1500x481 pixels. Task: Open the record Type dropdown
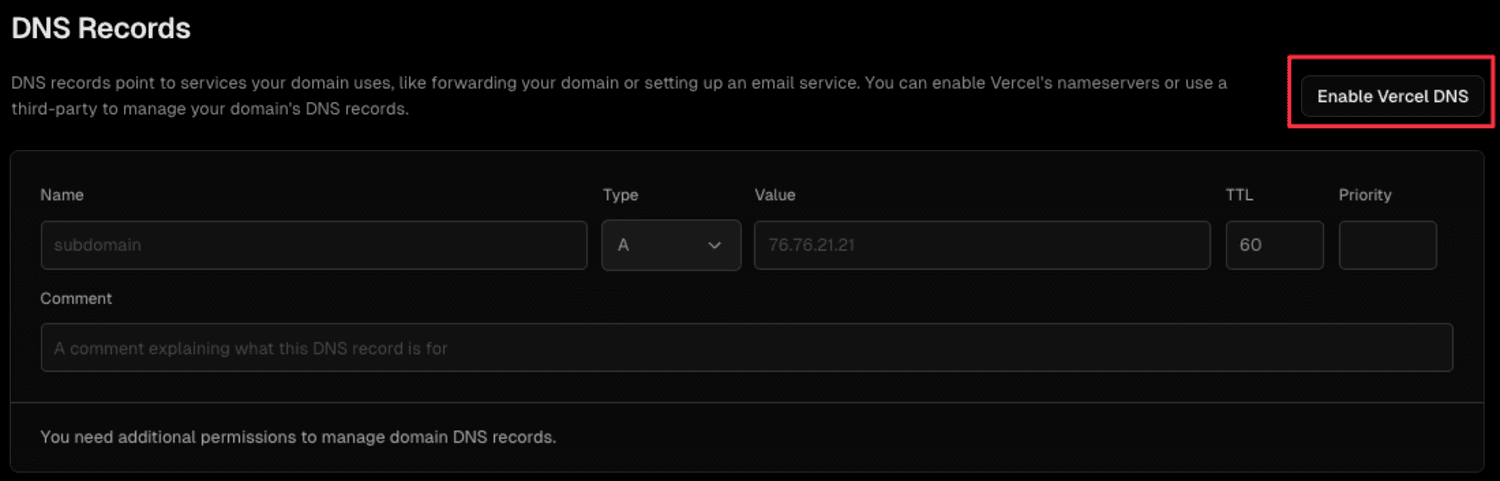[x=670, y=245]
